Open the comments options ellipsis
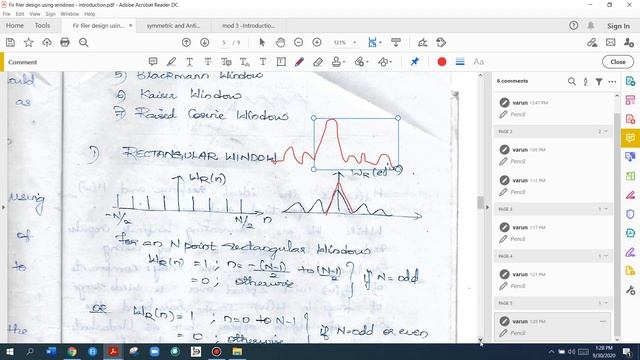Image resolution: width=640 pixels, height=360 pixels. (612, 81)
